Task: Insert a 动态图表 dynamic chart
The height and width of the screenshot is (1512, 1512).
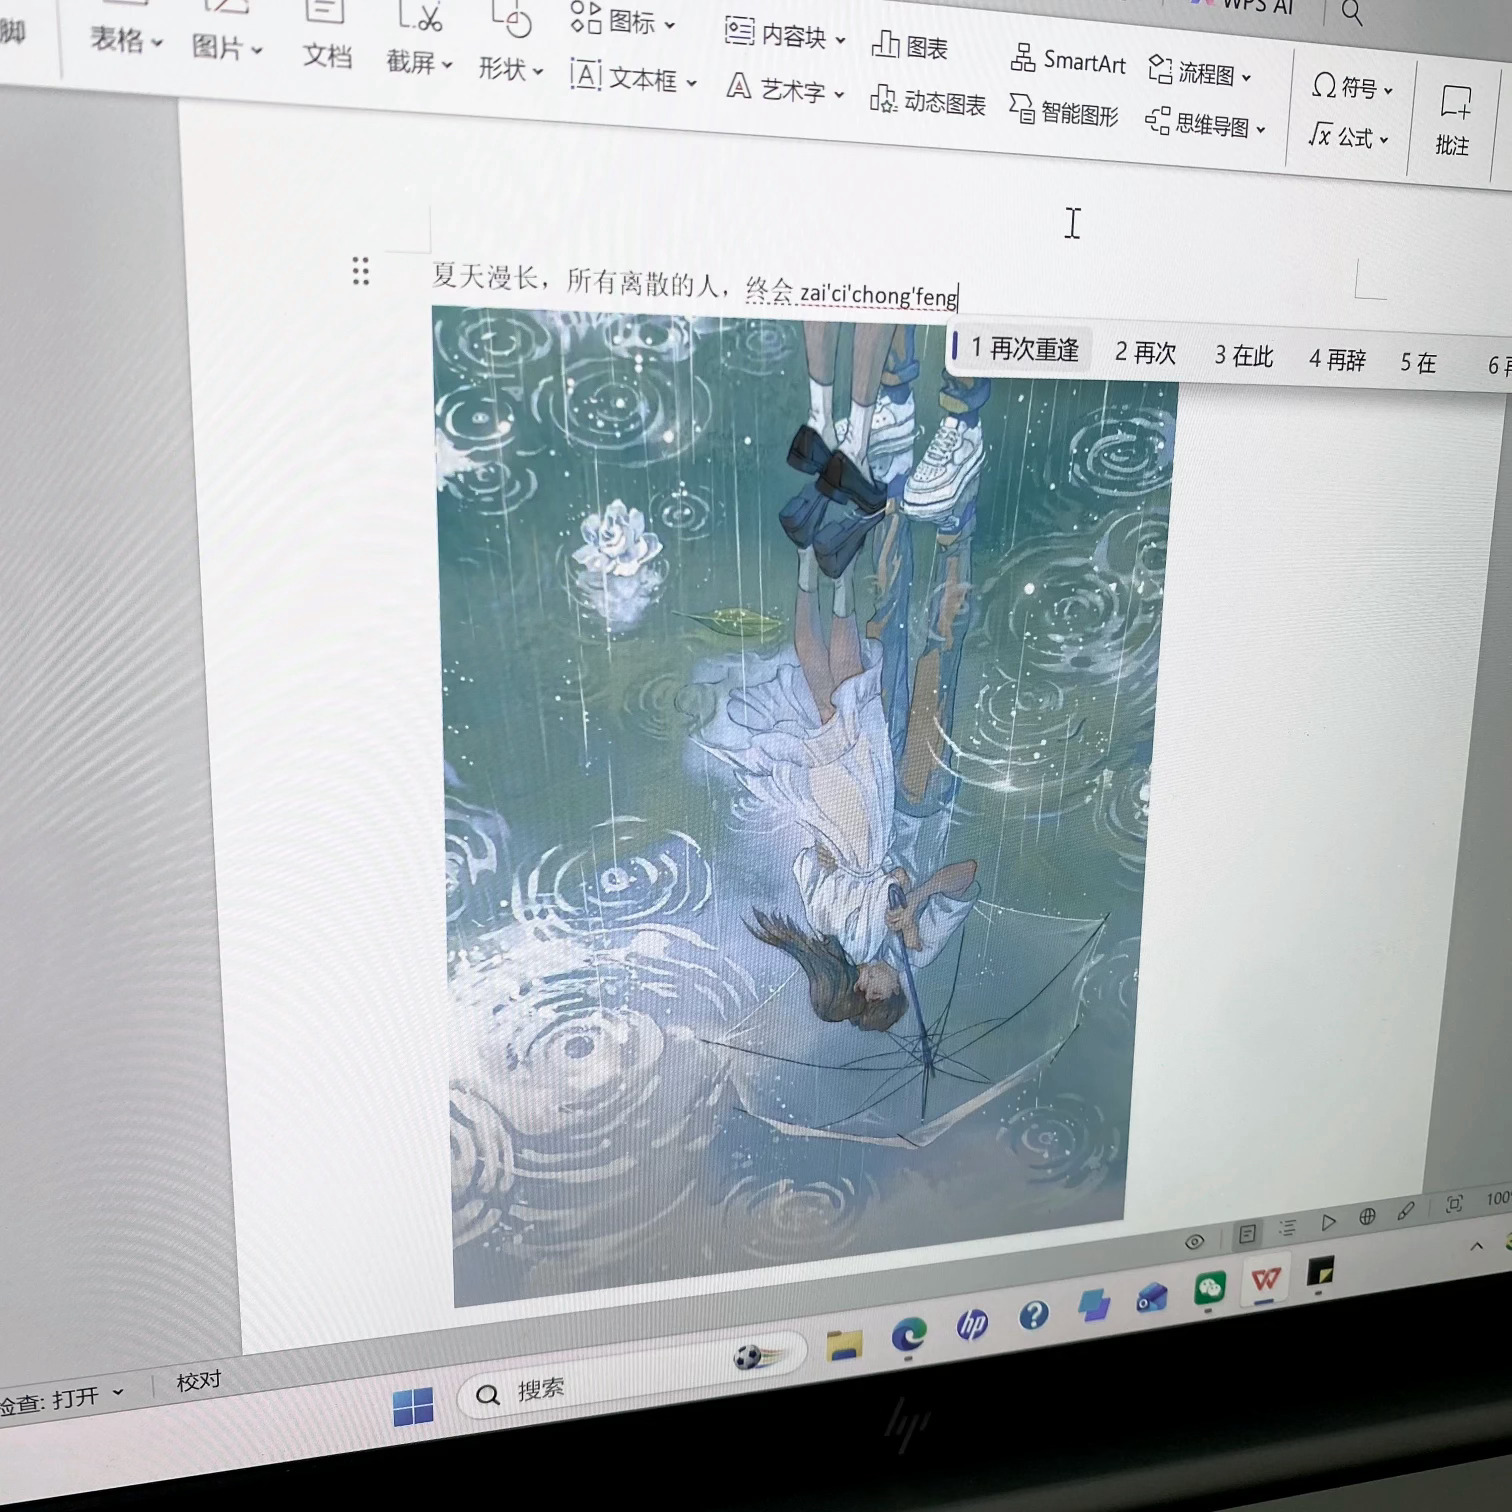Action: [x=927, y=101]
